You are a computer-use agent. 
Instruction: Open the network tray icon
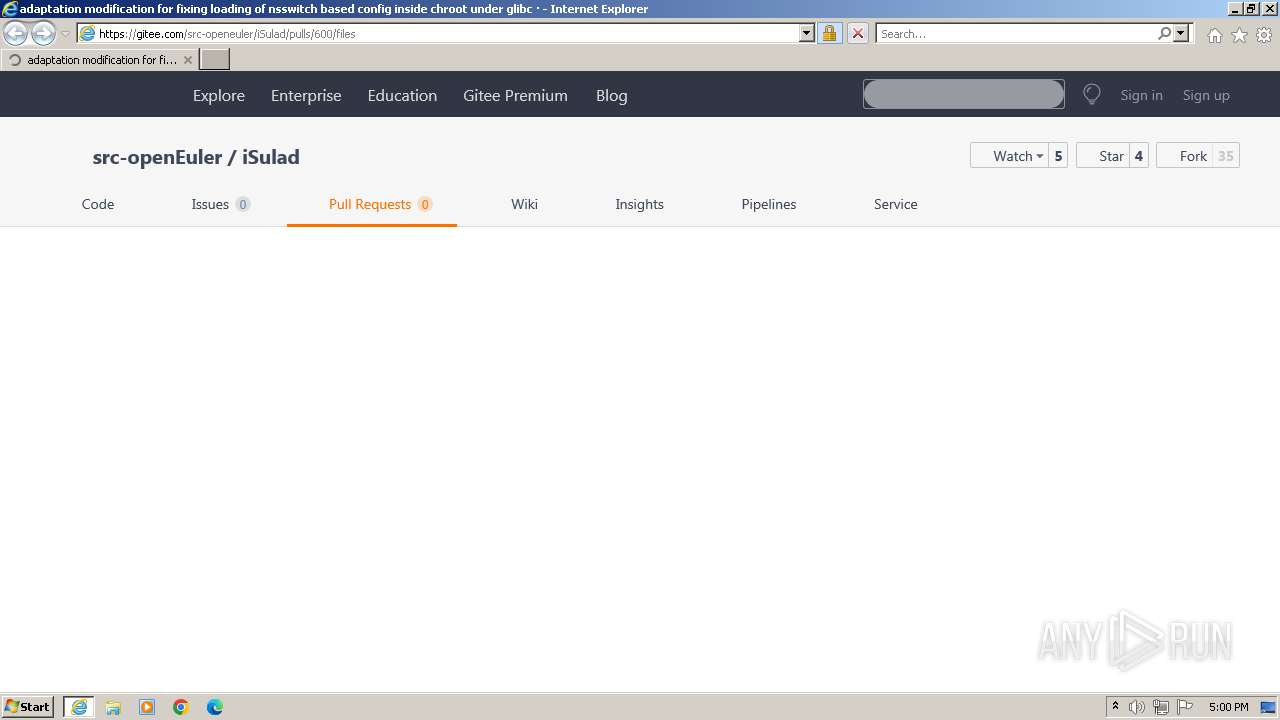point(1161,707)
